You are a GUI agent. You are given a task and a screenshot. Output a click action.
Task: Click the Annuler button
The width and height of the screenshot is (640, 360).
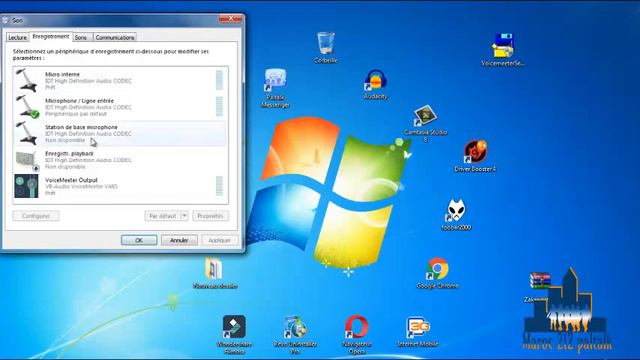[179, 240]
